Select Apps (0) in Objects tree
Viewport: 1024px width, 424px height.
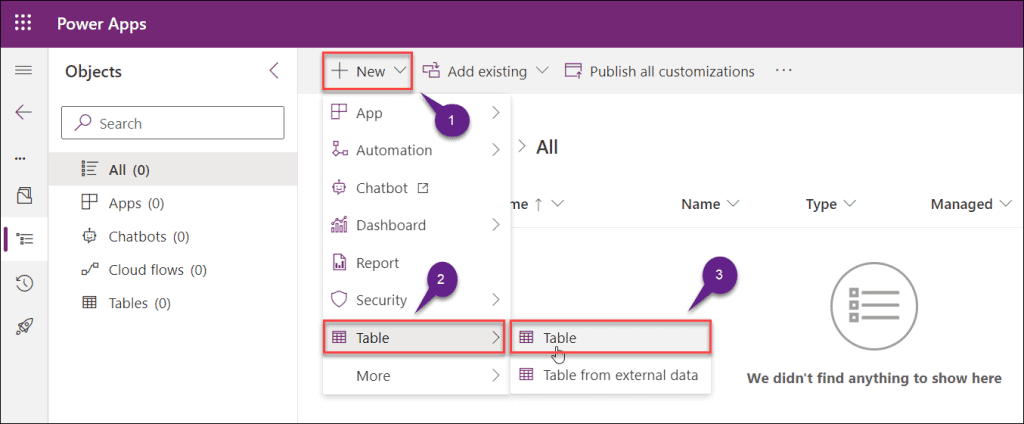173,203
